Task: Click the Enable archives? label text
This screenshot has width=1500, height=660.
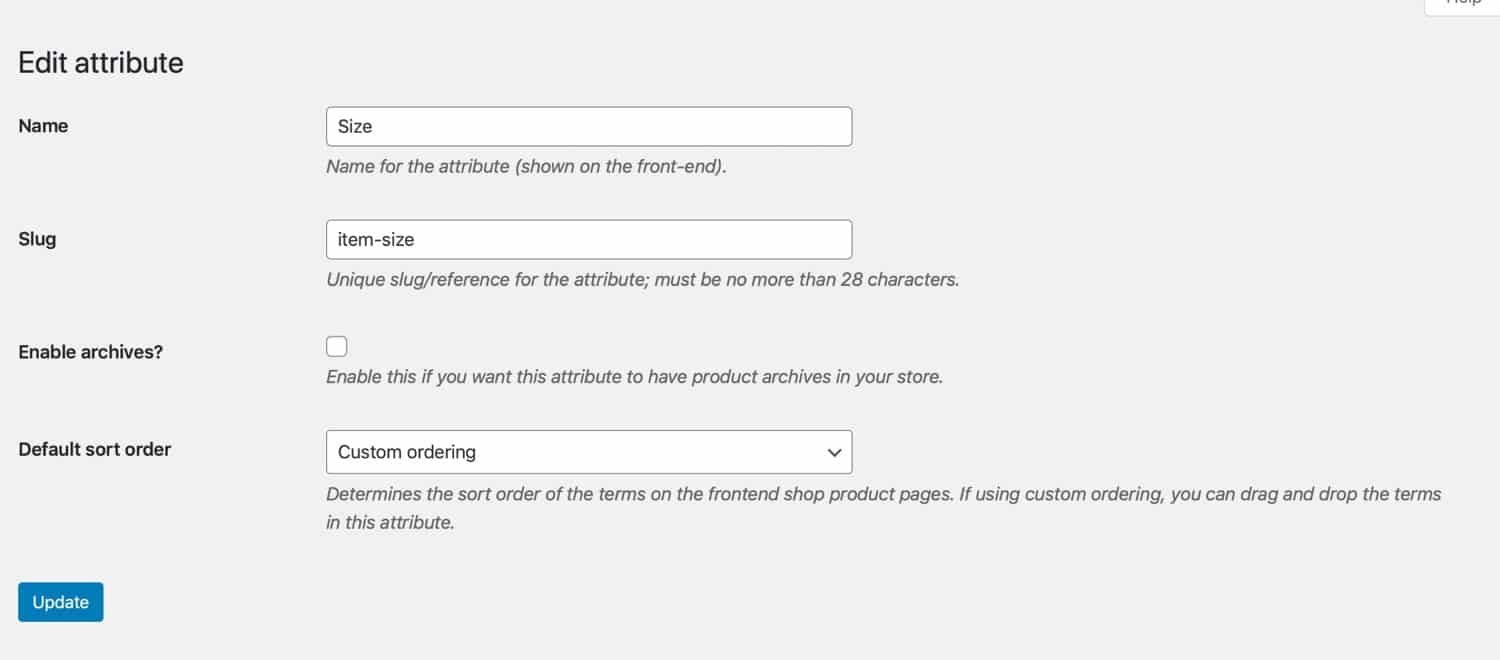Action: (x=90, y=351)
